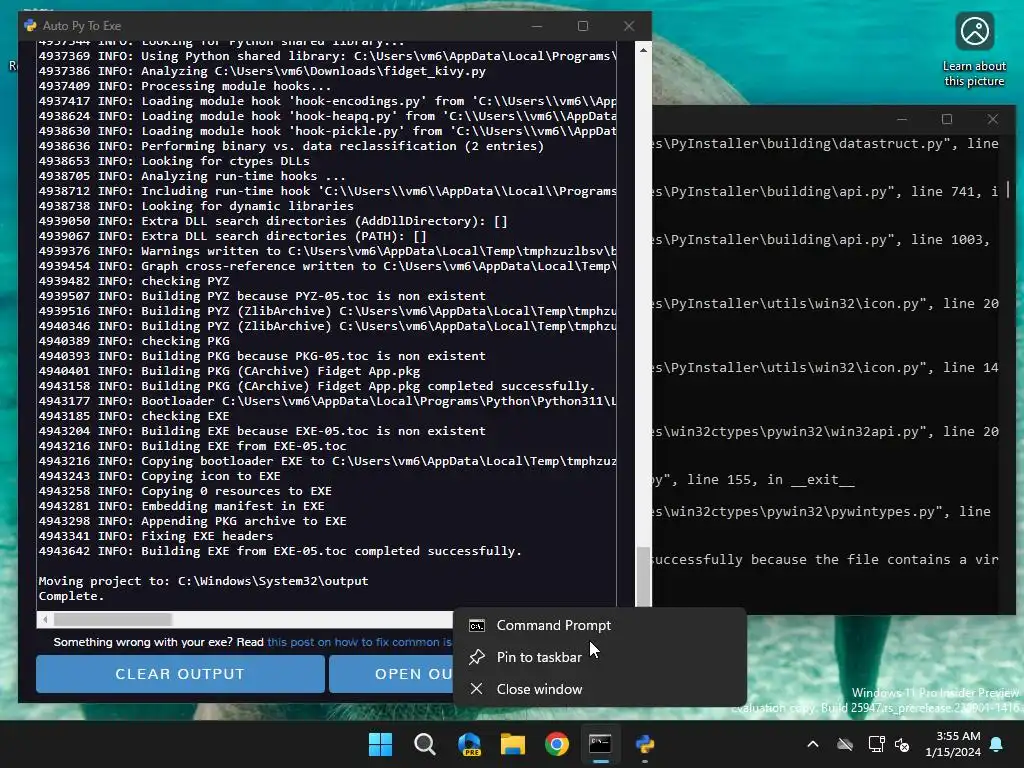Close the background Command Prompt window
The height and width of the screenshot is (768, 1024).
click(x=993, y=119)
